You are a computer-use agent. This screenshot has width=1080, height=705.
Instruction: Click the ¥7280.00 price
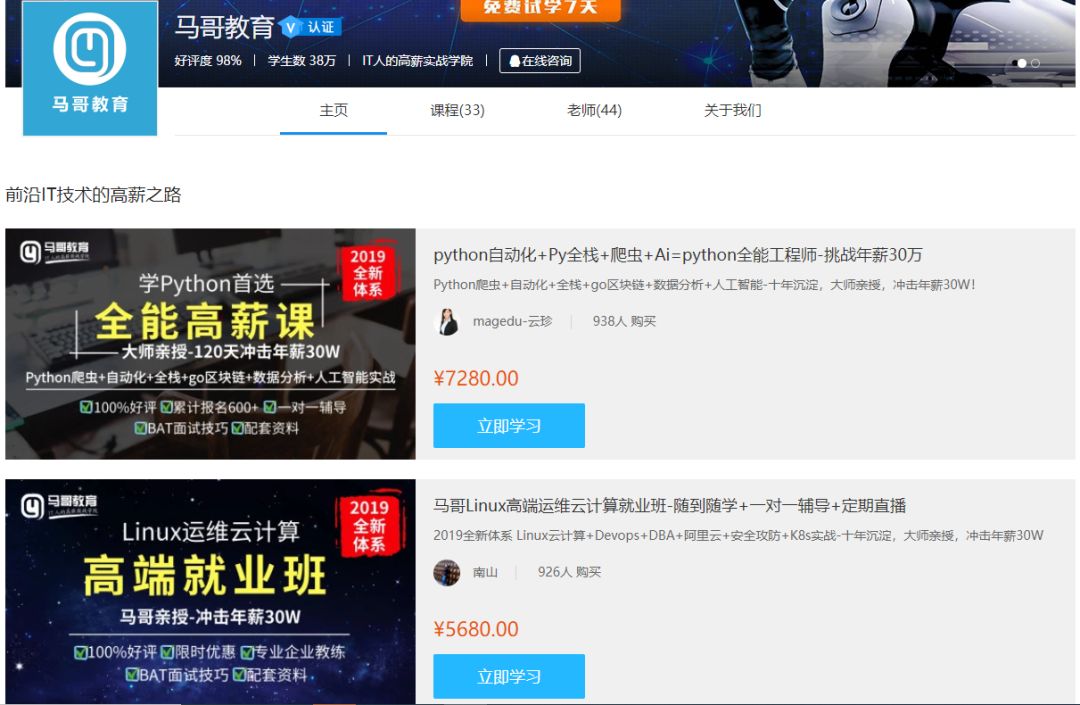[x=476, y=379]
